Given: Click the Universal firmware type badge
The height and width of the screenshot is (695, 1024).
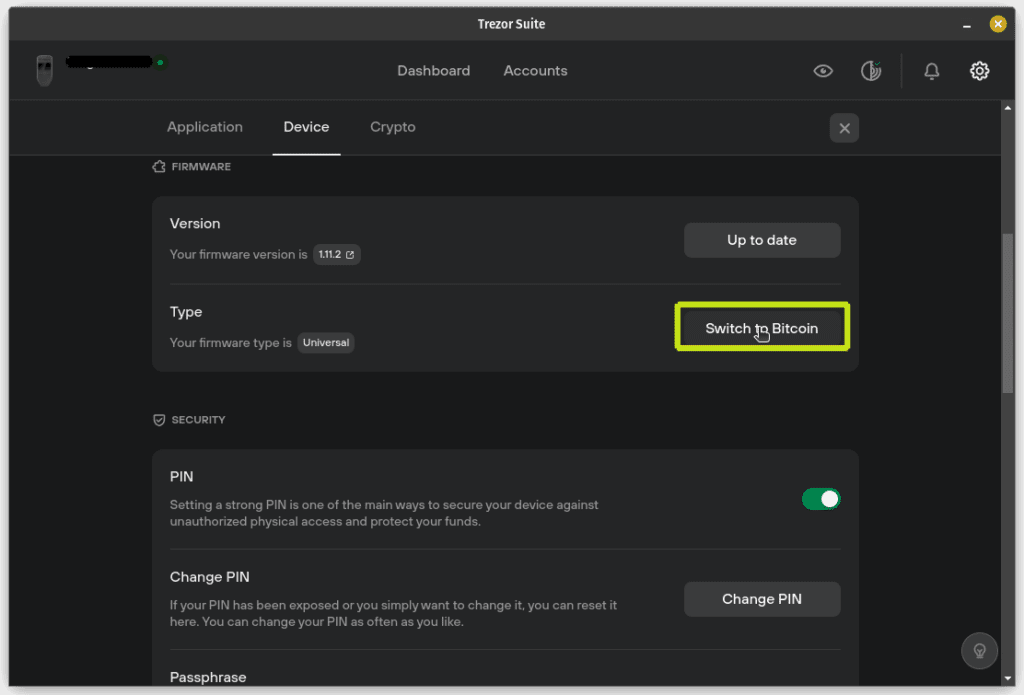Looking at the screenshot, I should tap(326, 343).
